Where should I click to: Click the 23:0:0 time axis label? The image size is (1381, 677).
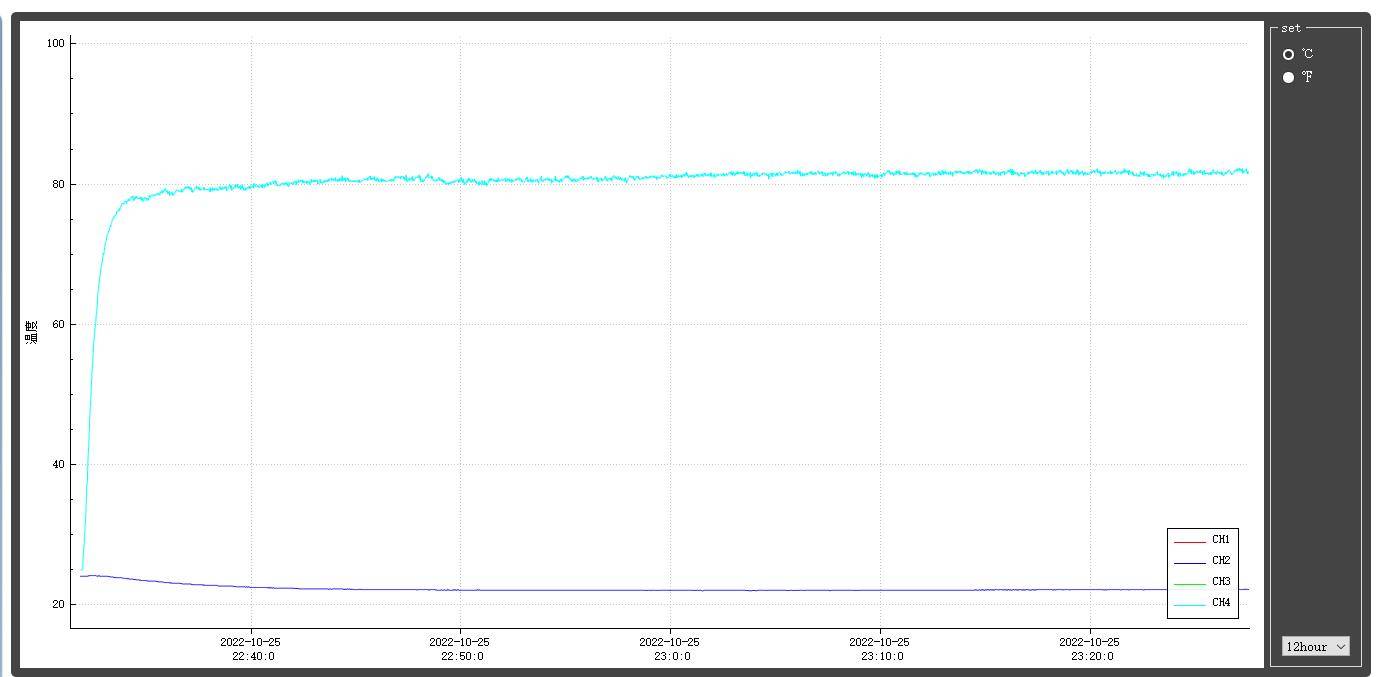(x=672, y=657)
